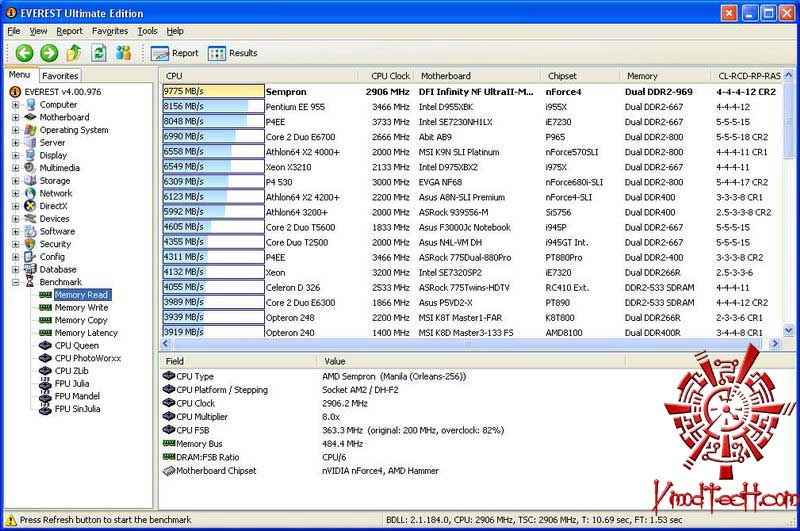The width and height of the screenshot is (800, 531).
Task: Select the Storage tree icon
Action: (x=31, y=181)
